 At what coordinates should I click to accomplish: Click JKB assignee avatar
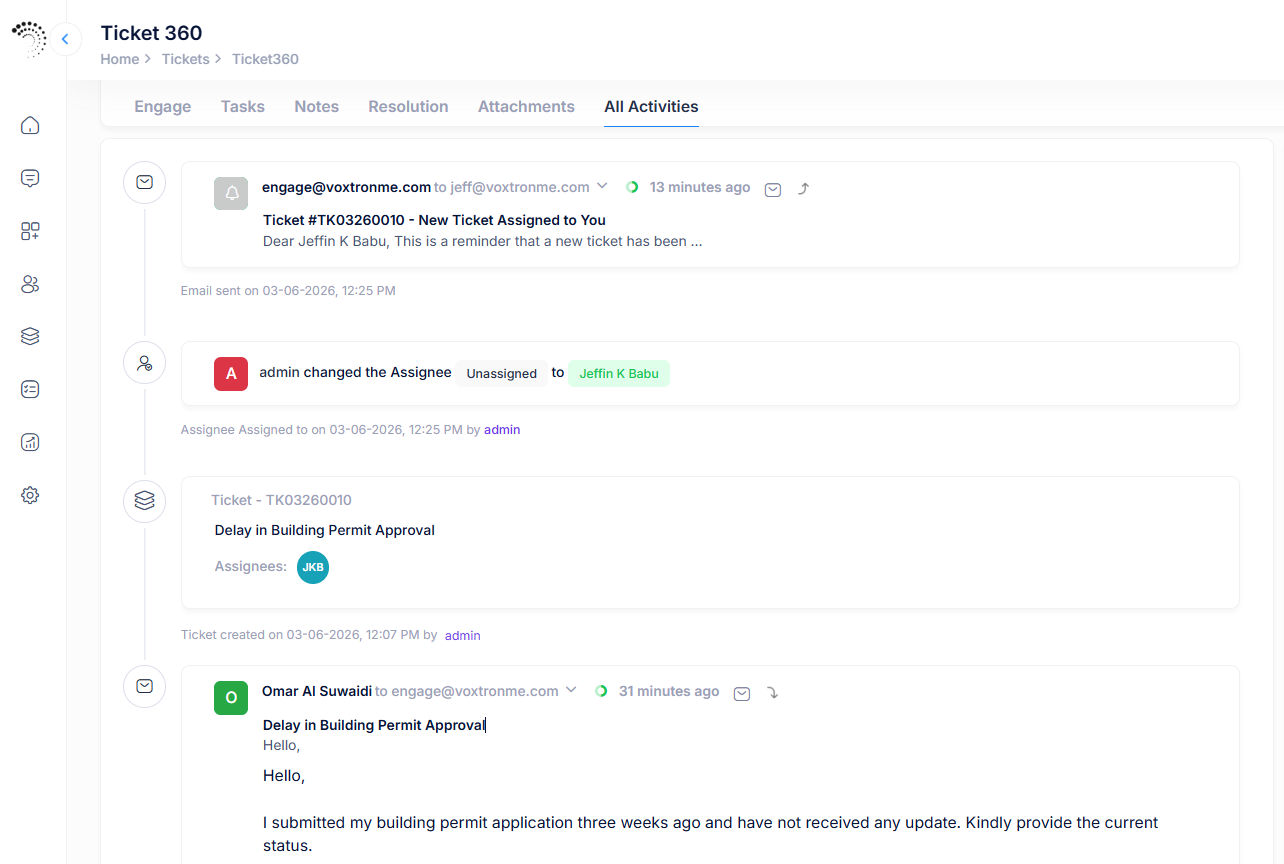pyautogui.click(x=313, y=567)
